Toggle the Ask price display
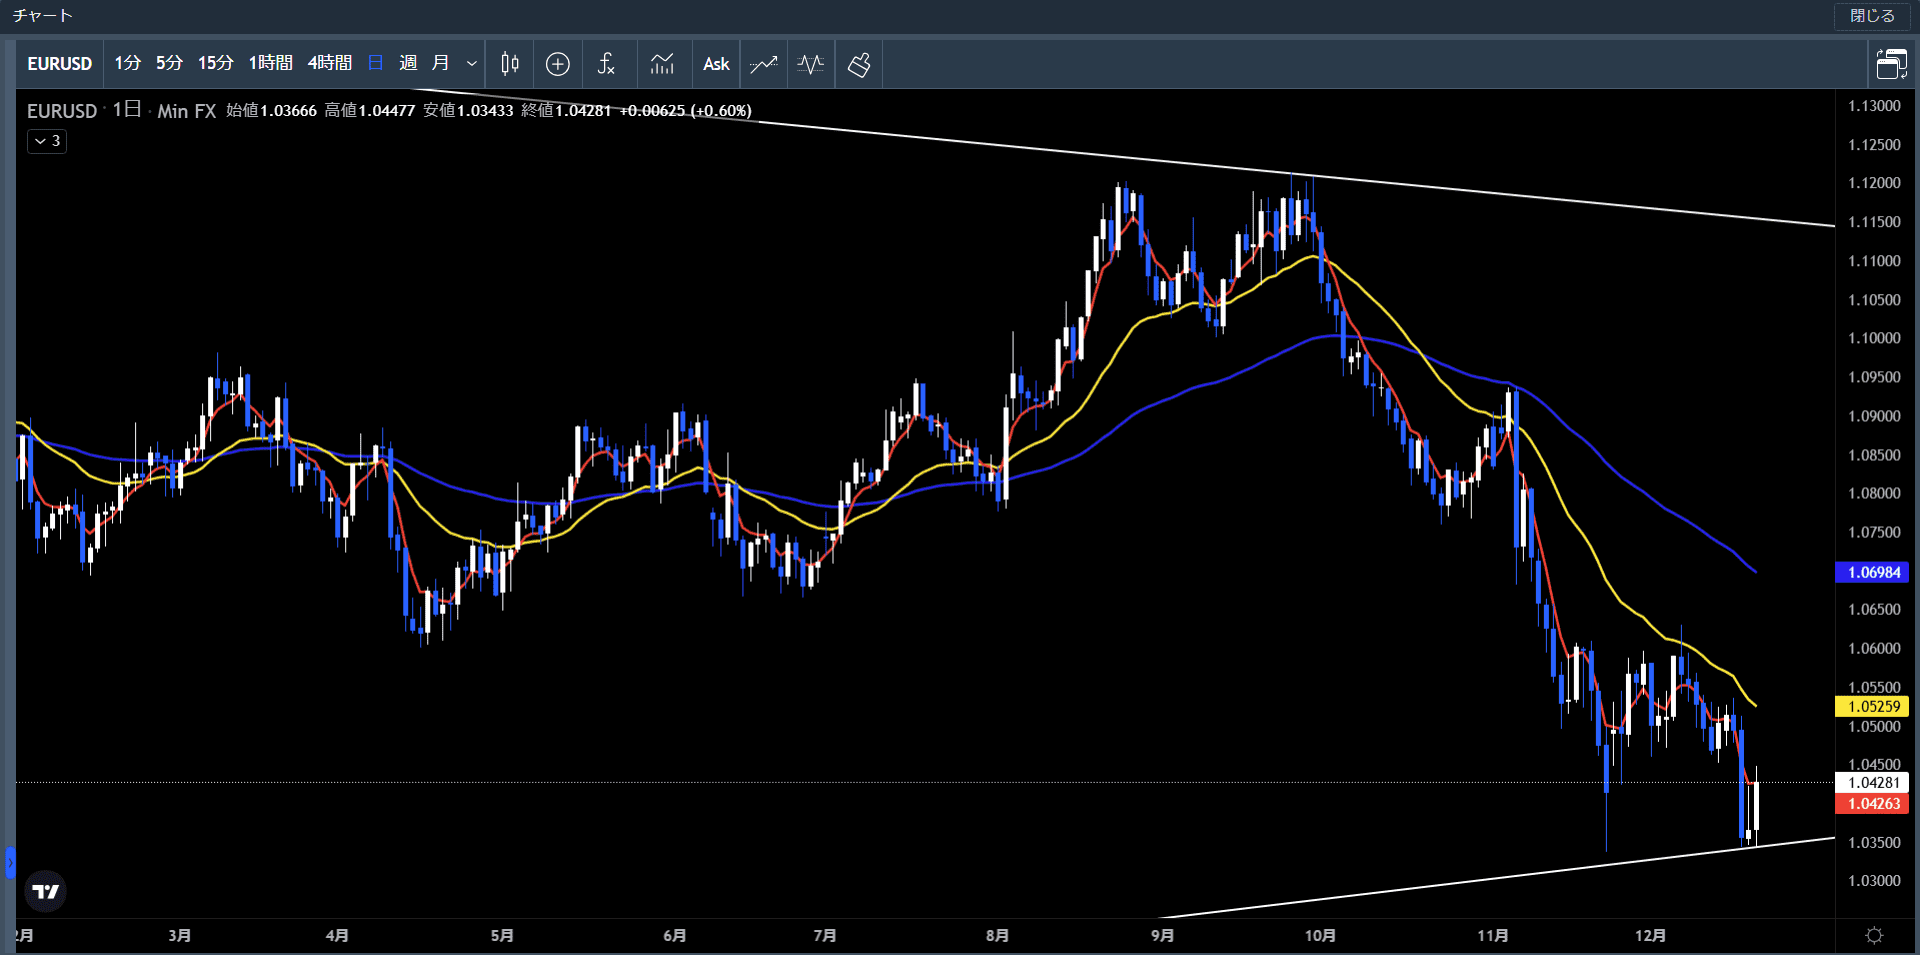Viewport: 1920px width, 955px height. pos(716,64)
